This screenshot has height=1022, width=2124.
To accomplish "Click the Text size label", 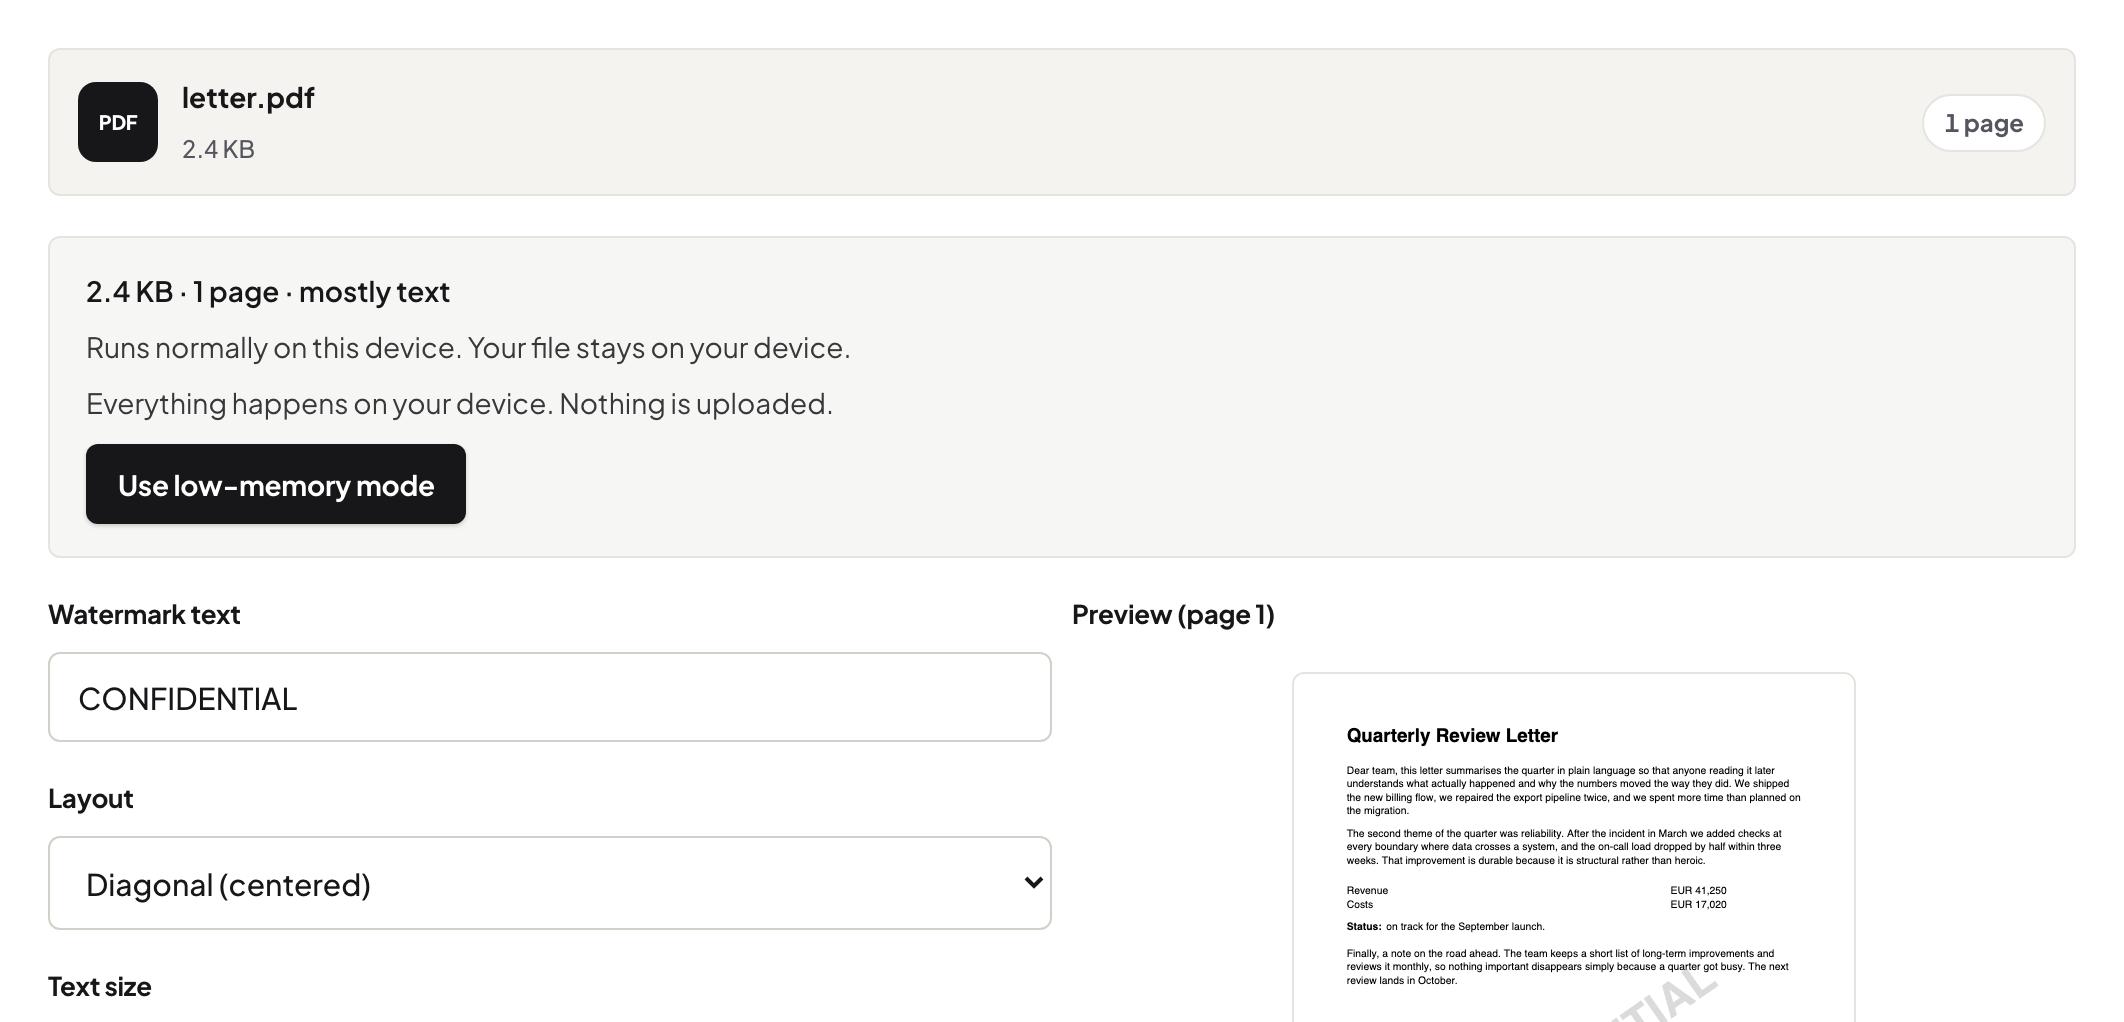I will [100, 986].
